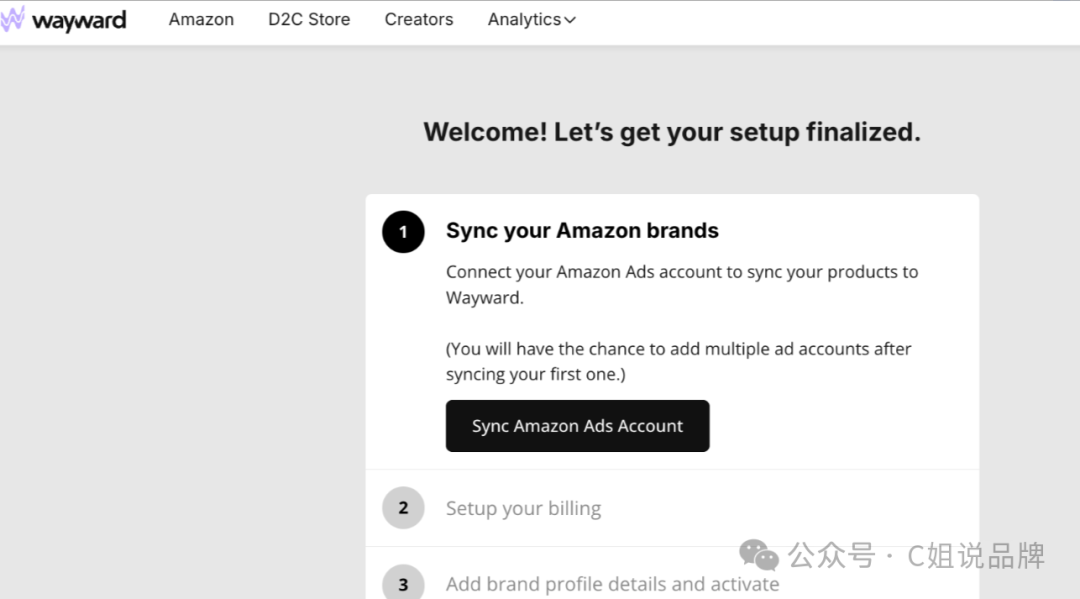The width and height of the screenshot is (1080, 599).
Task: Open the Creators navigation item
Action: coord(419,20)
